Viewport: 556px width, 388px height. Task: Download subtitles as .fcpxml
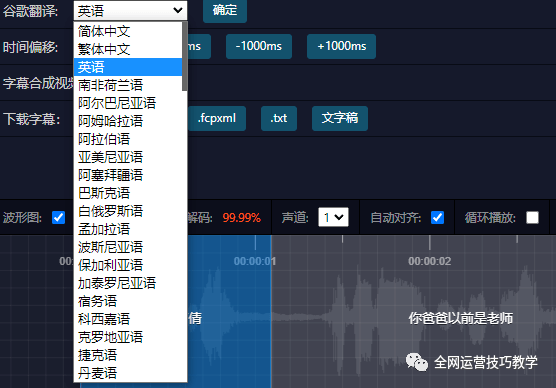coord(217,118)
